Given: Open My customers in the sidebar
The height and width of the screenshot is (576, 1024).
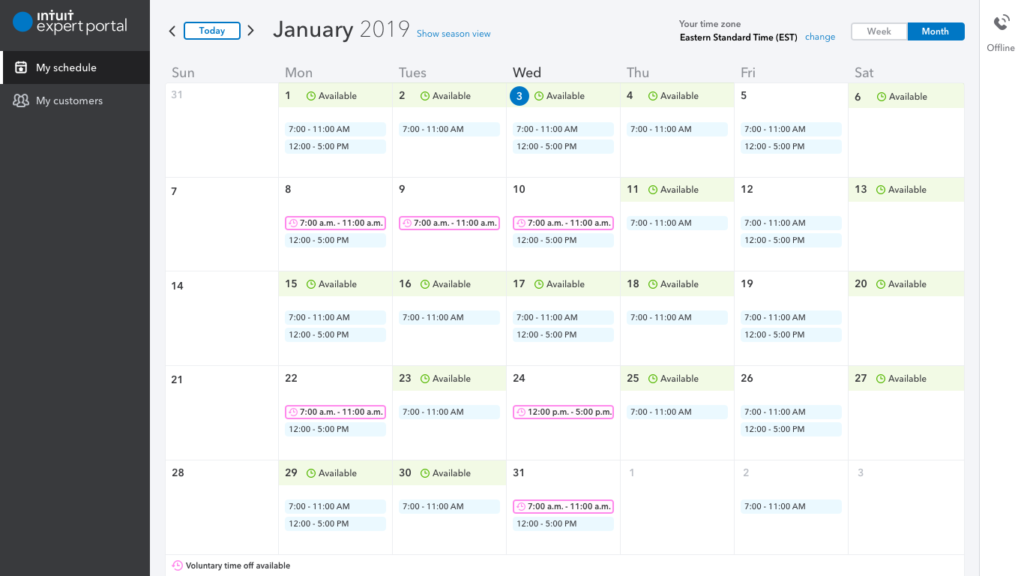Looking at the screenshot, I should (69, 101).
